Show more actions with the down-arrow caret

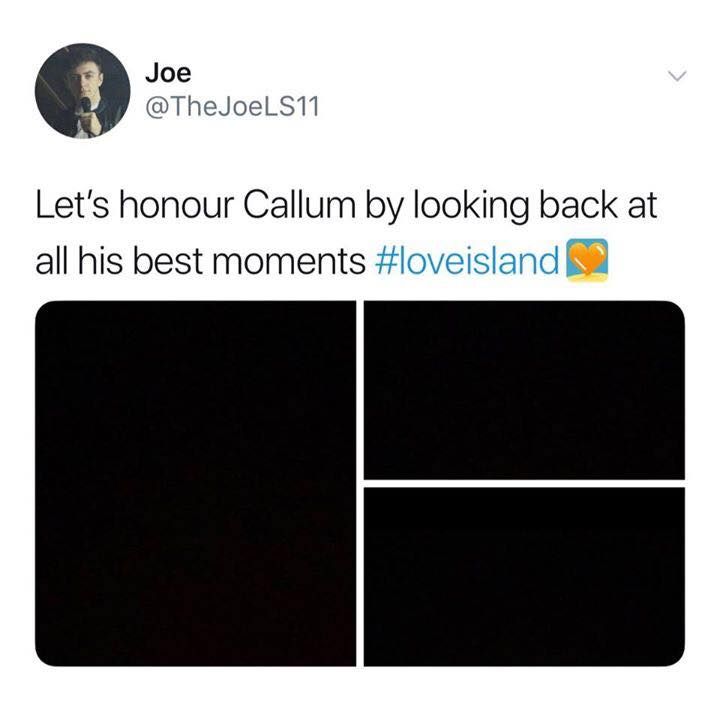point(677,75)
